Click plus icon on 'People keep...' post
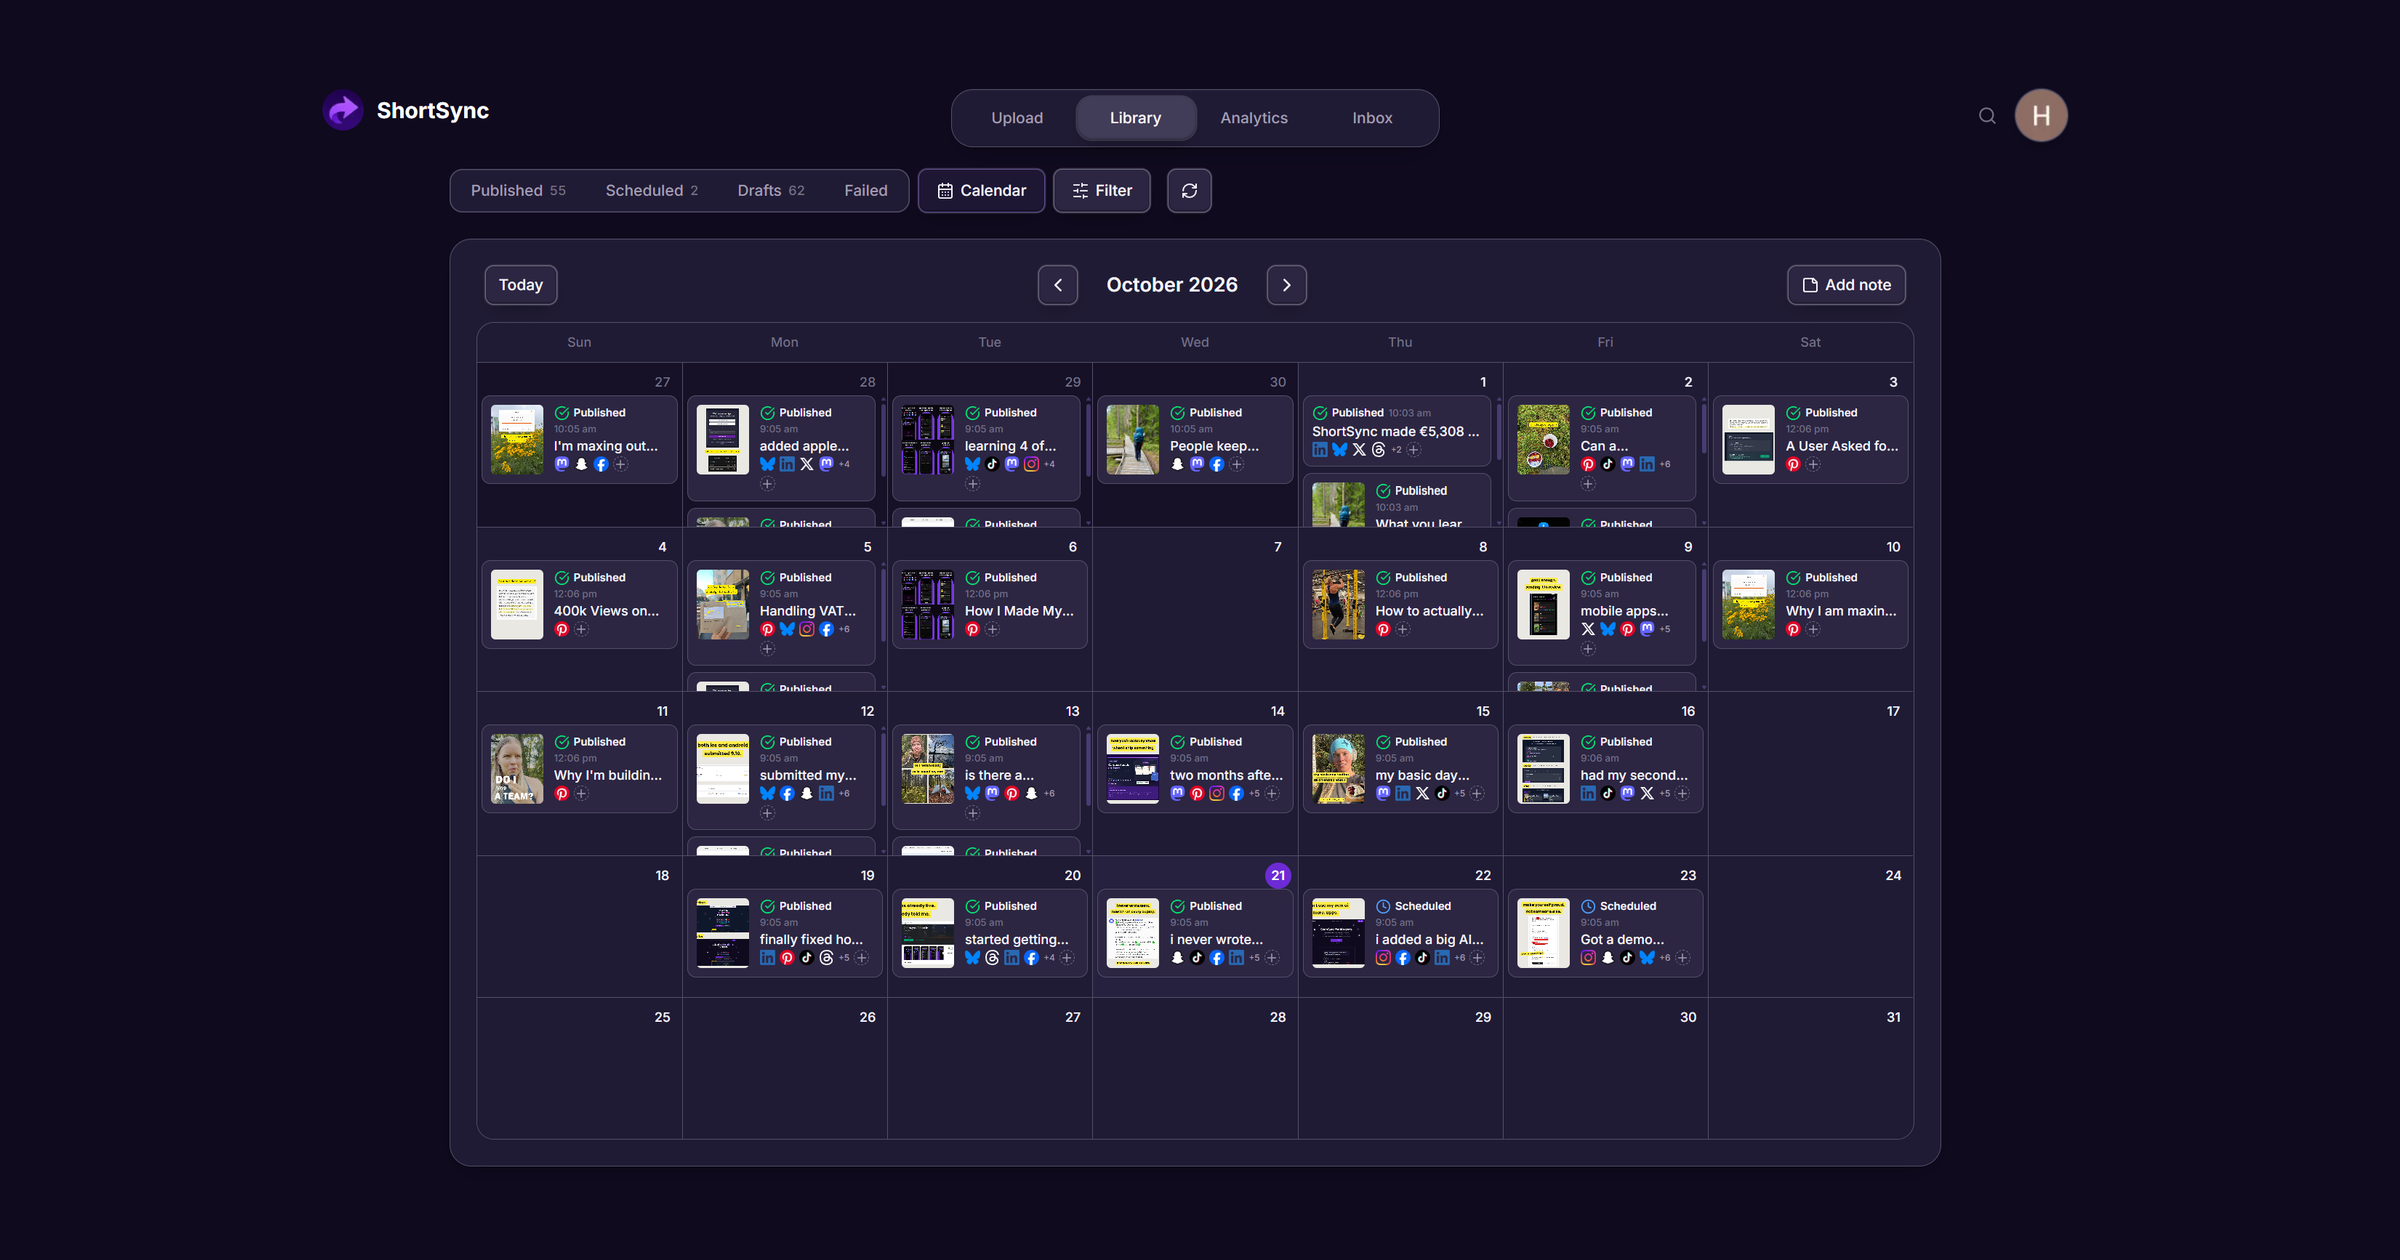This screenshot has width=2400, height=1260. [1237, 465]
